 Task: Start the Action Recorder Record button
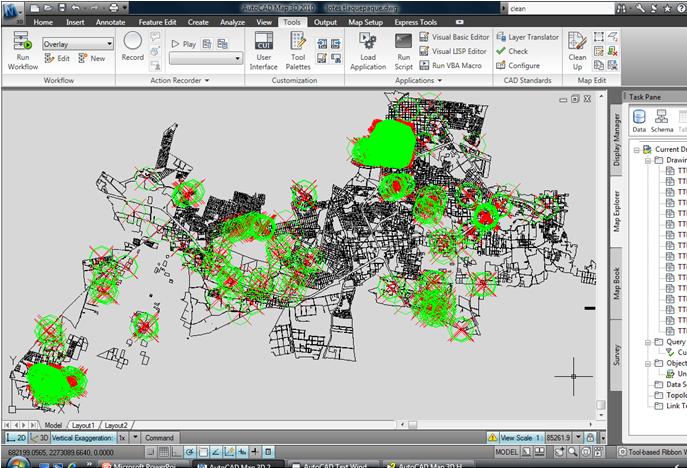(132, 46)
